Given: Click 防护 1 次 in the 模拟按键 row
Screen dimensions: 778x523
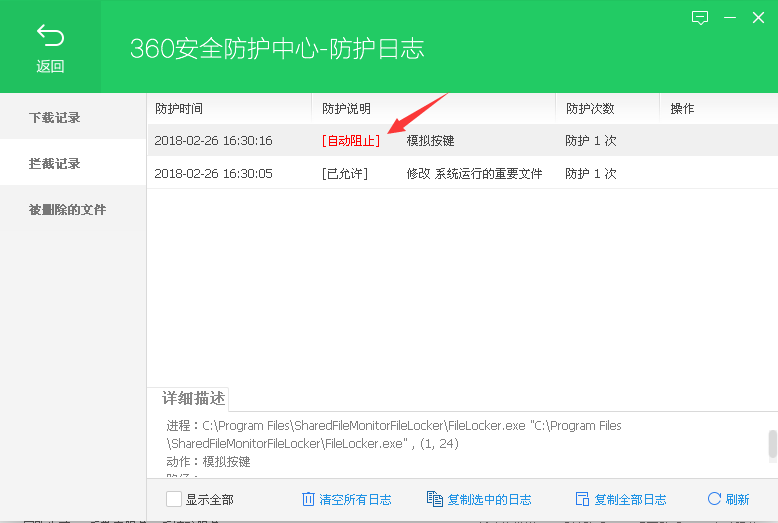Looking at the screenshot, I should click(590, 141).
